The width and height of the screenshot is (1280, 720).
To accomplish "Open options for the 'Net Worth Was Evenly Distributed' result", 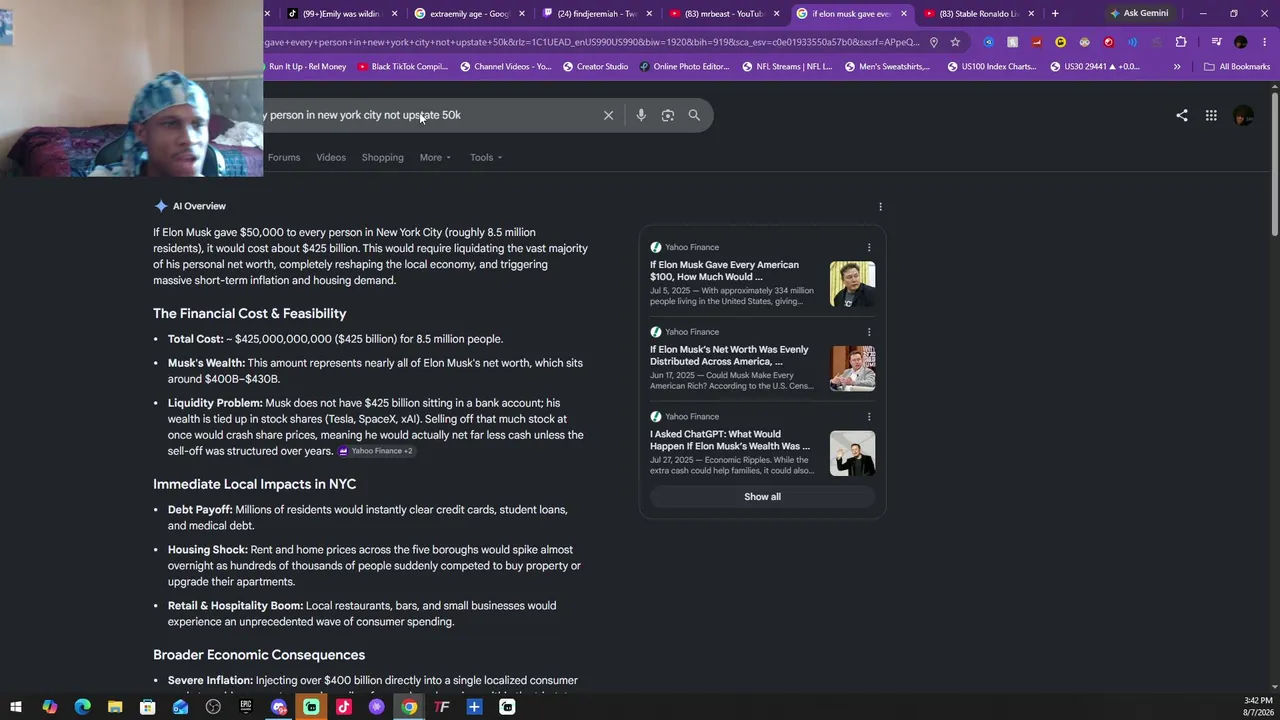I will [x=869, y=332].
